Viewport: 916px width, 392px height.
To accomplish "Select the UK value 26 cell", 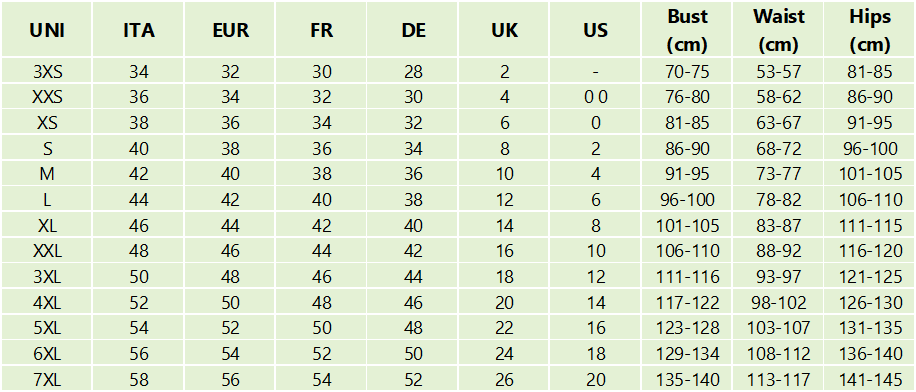I will tap(504, 379).
